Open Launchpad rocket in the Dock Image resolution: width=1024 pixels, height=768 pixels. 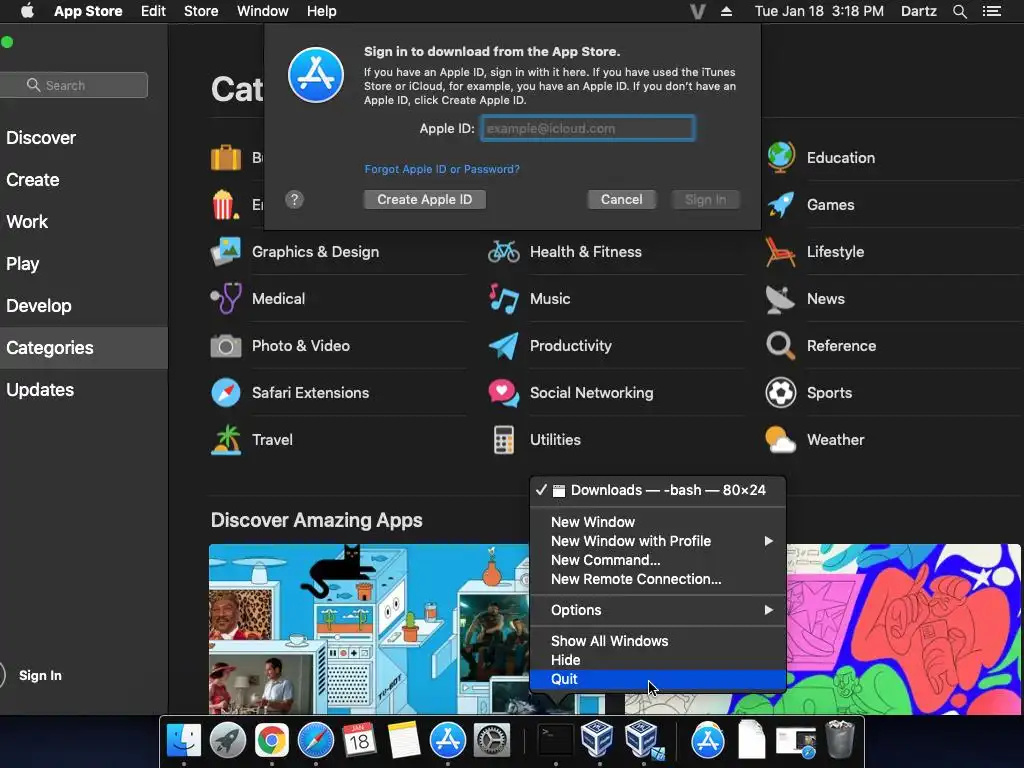click(228, 740)
